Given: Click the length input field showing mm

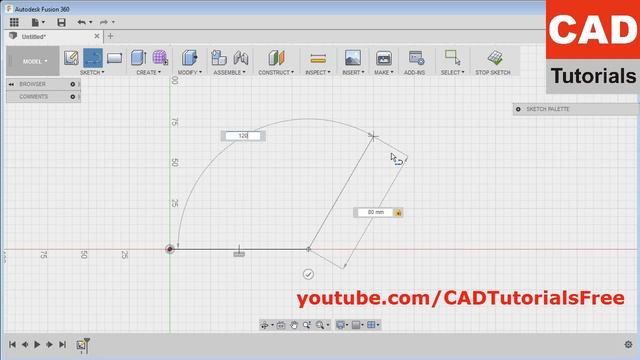Looking at the screenshot, I should 375,212.
